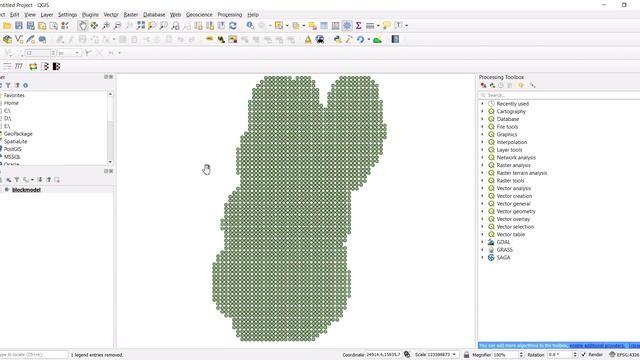
Task: Save project with the floppy disk icon
Action: 19,26
